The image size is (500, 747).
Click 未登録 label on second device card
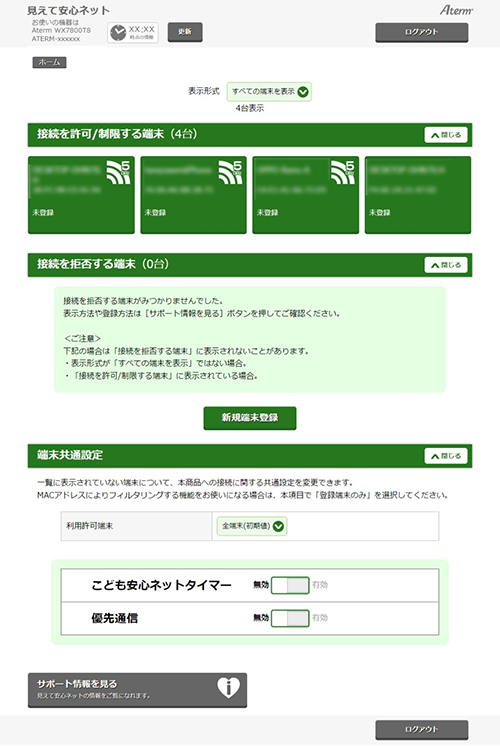coord(155,212)
